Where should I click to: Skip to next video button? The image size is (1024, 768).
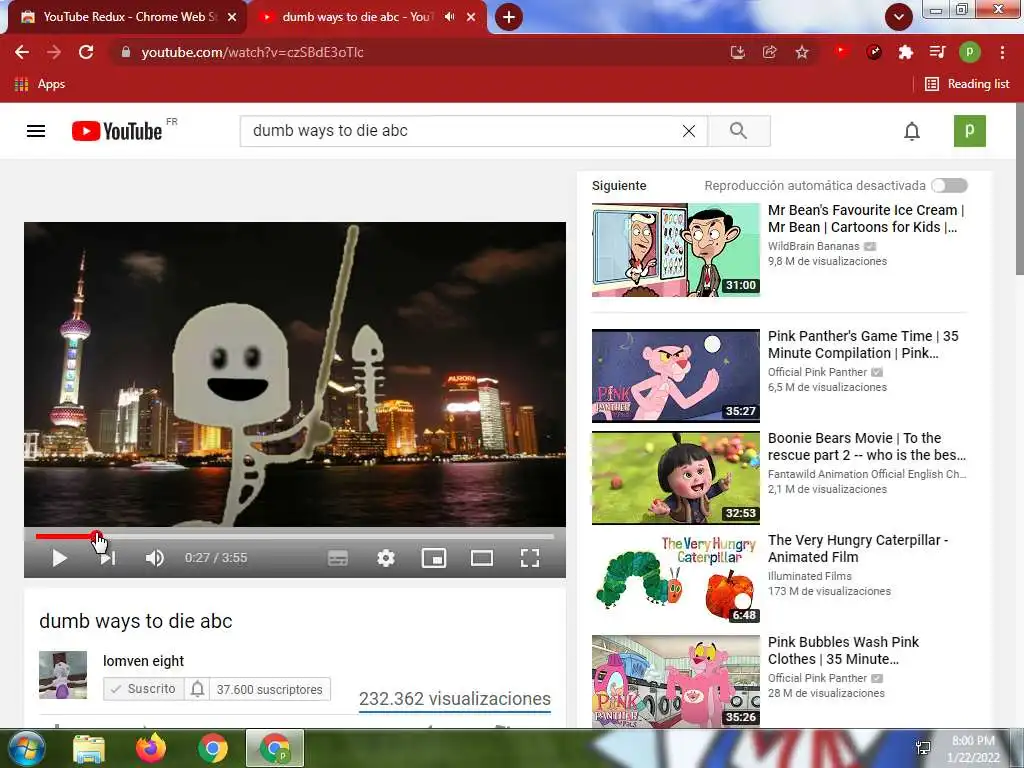(x=108, y=558)
